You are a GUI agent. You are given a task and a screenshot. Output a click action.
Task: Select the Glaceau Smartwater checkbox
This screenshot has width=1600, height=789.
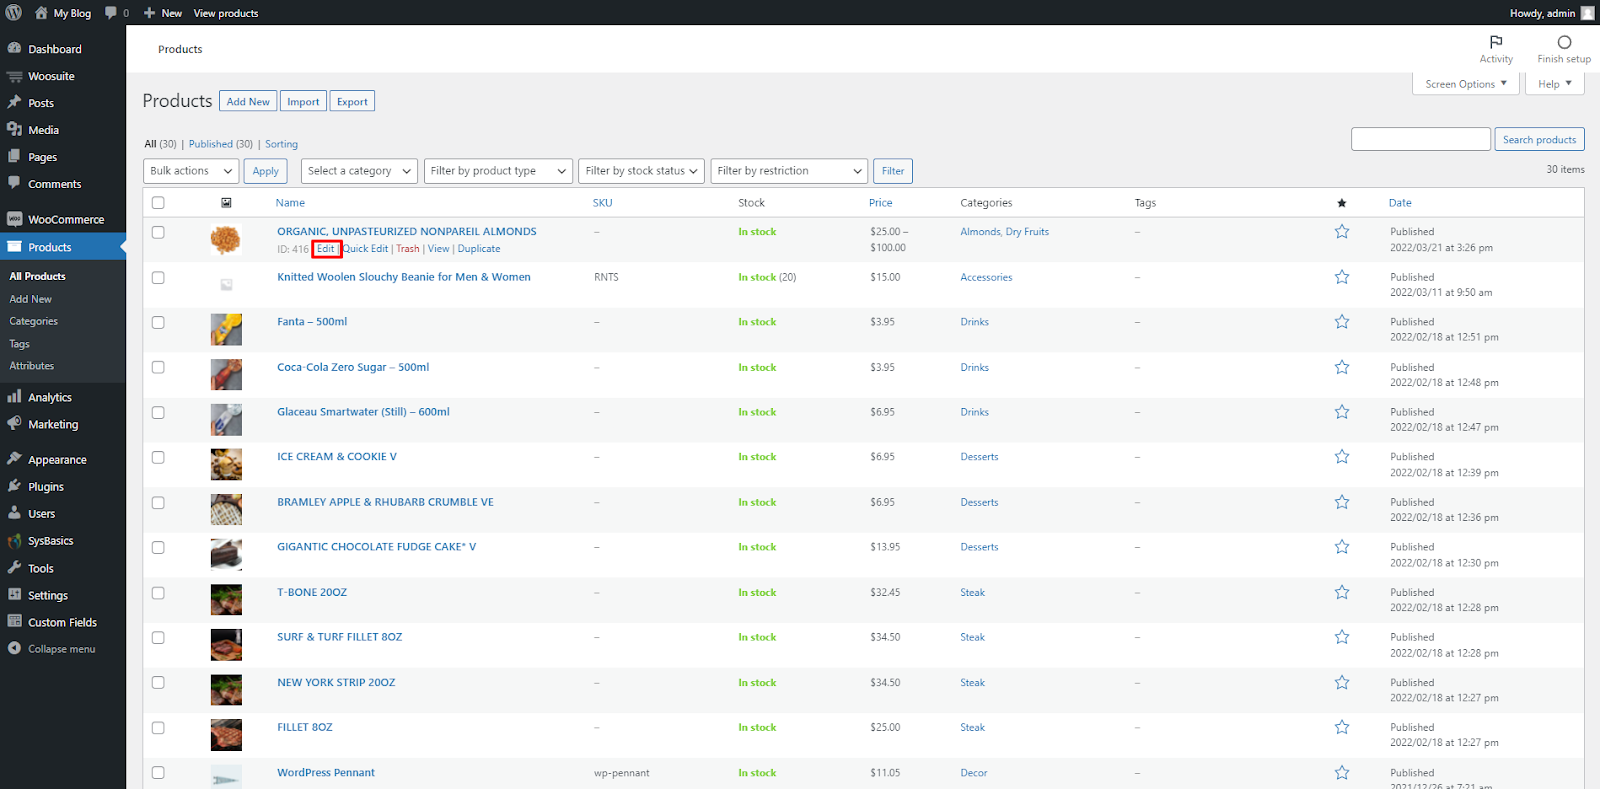158,412
